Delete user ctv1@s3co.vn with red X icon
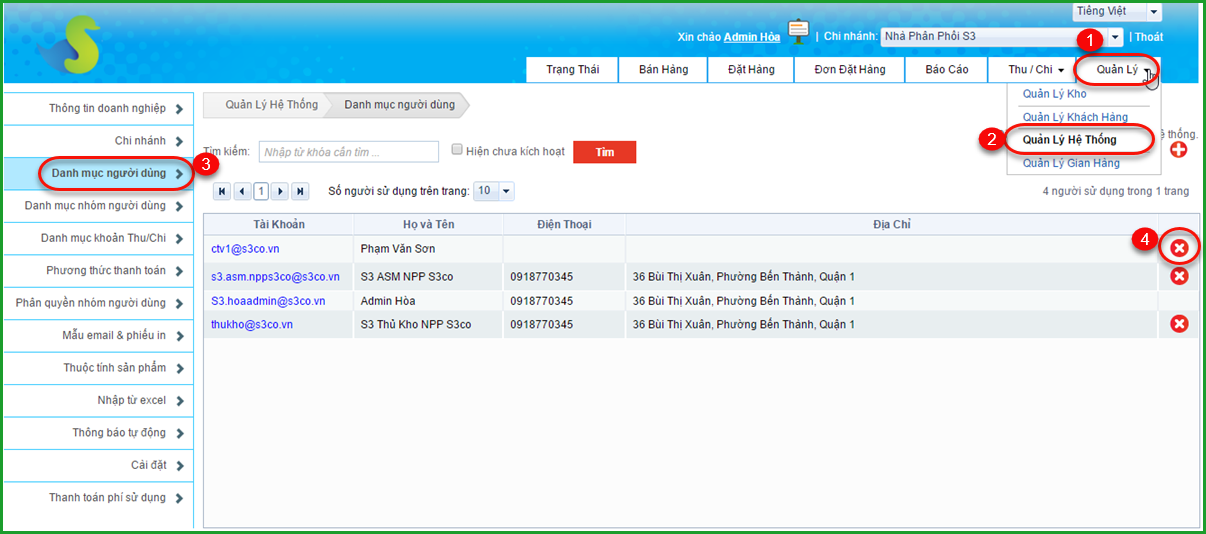This screenshot has height=534, width=1206. 1179,248
